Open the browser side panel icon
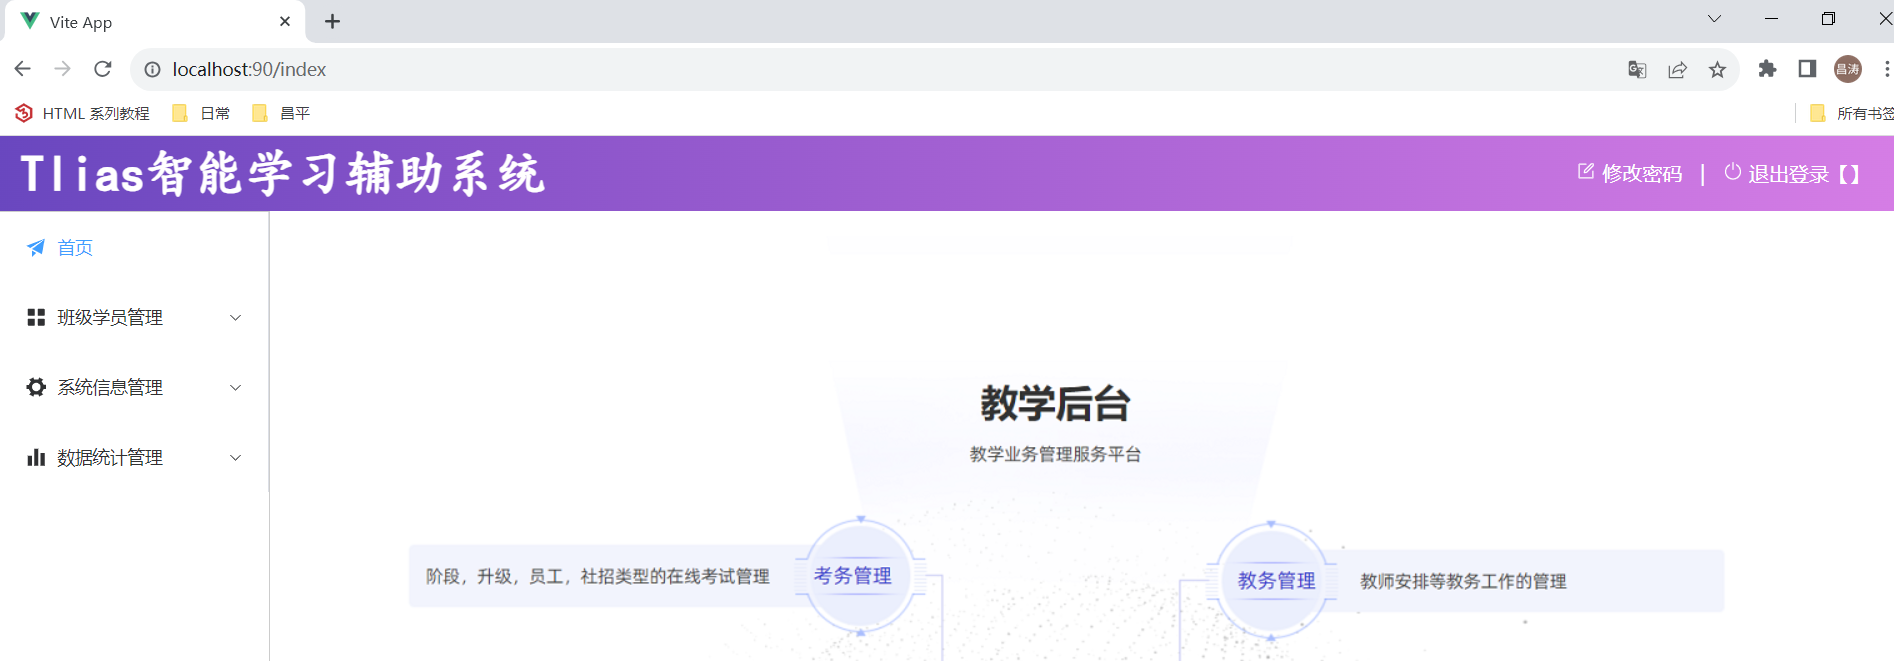 pos(1807,69)
